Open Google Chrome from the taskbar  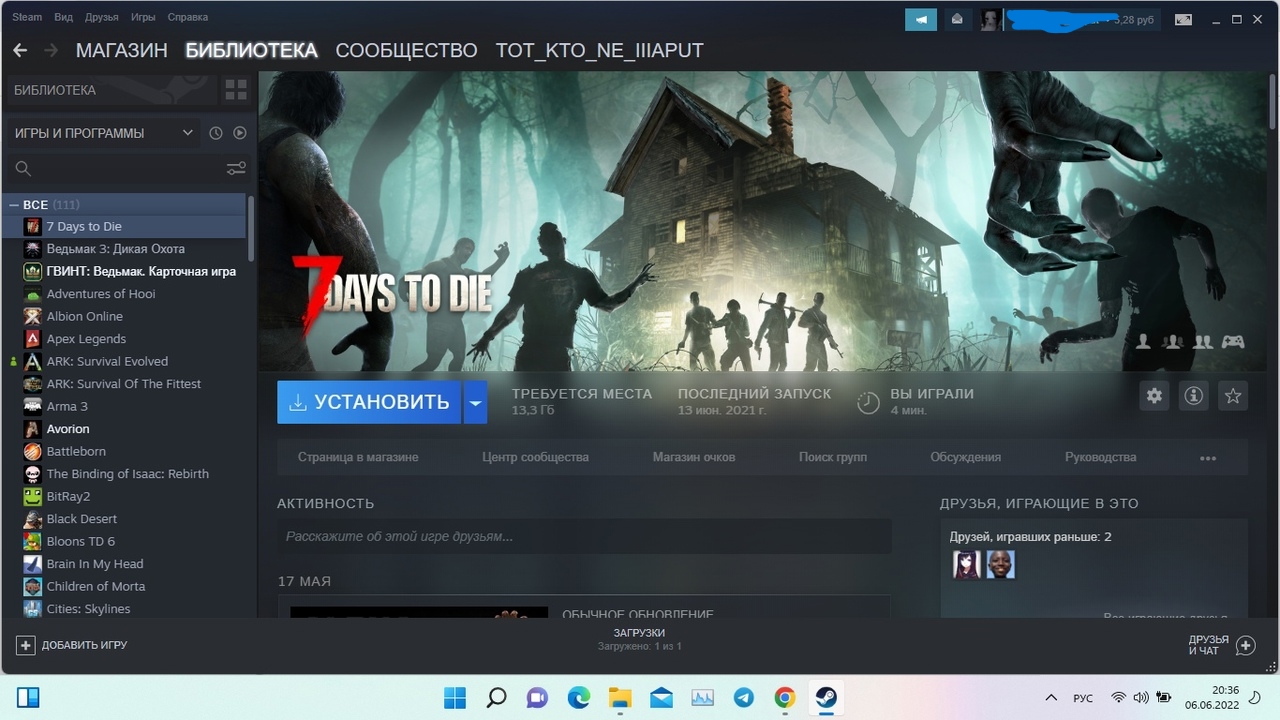pos(785,697)
